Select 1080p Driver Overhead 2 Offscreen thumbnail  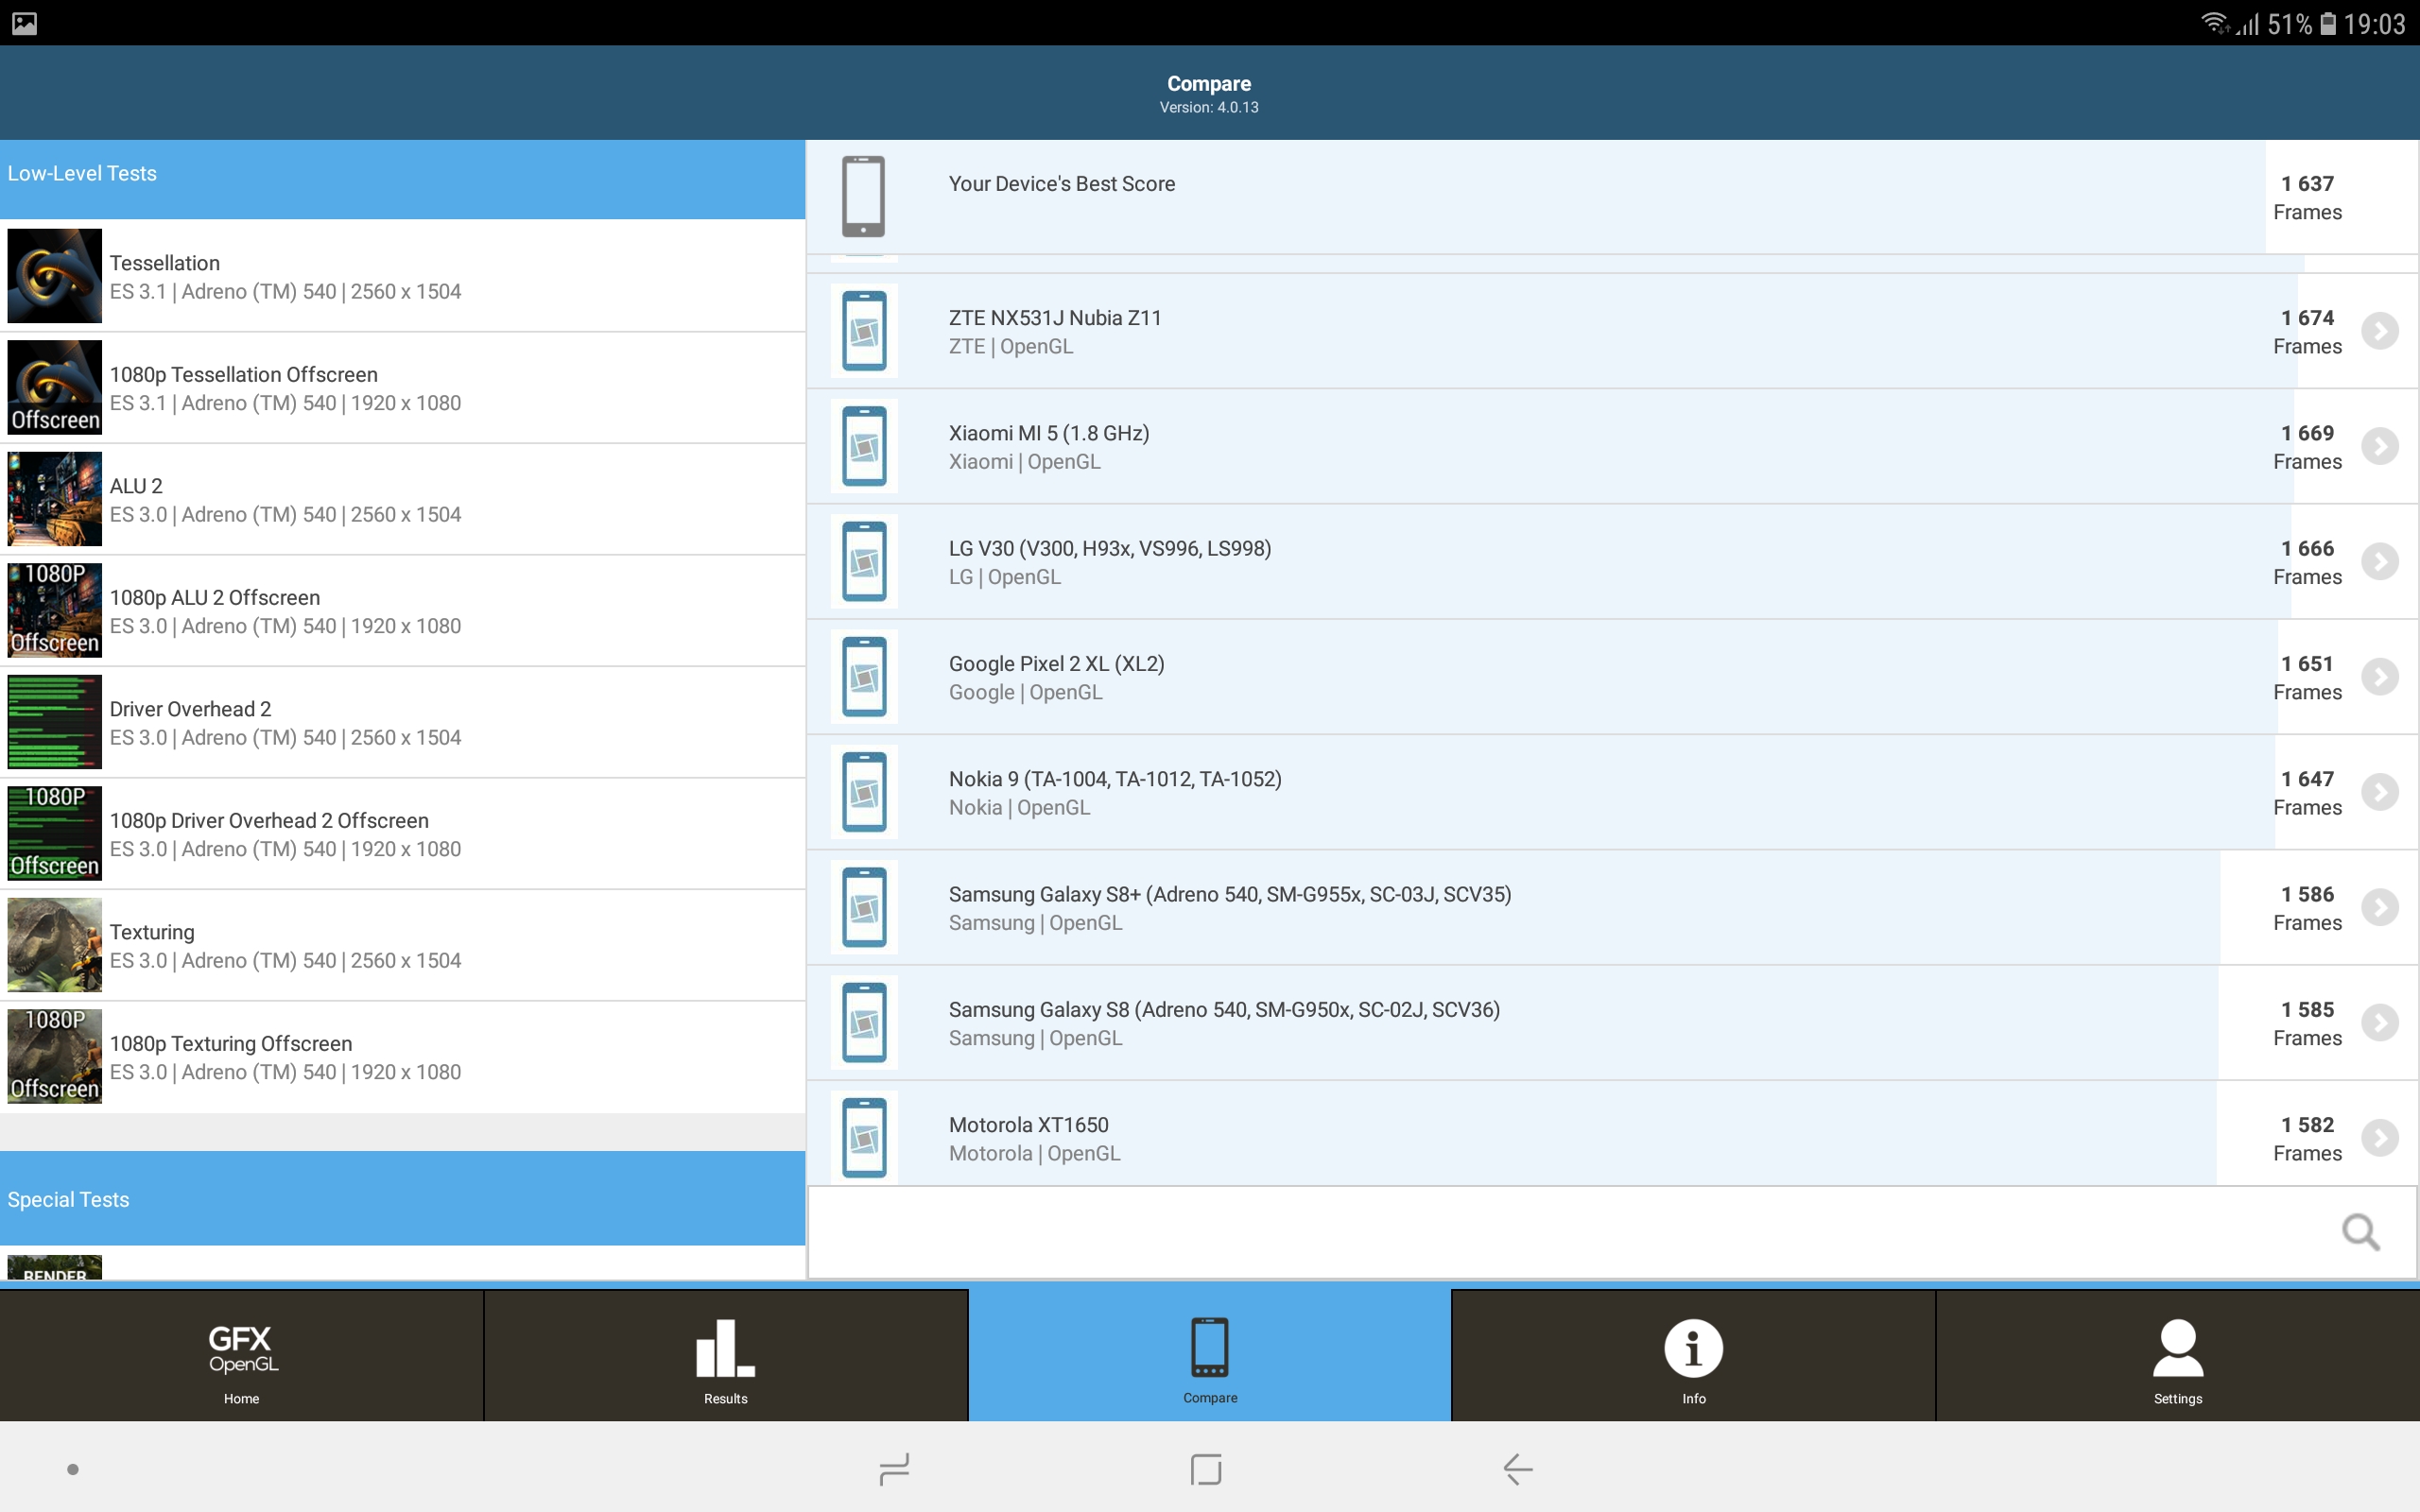tap(55, 833)
